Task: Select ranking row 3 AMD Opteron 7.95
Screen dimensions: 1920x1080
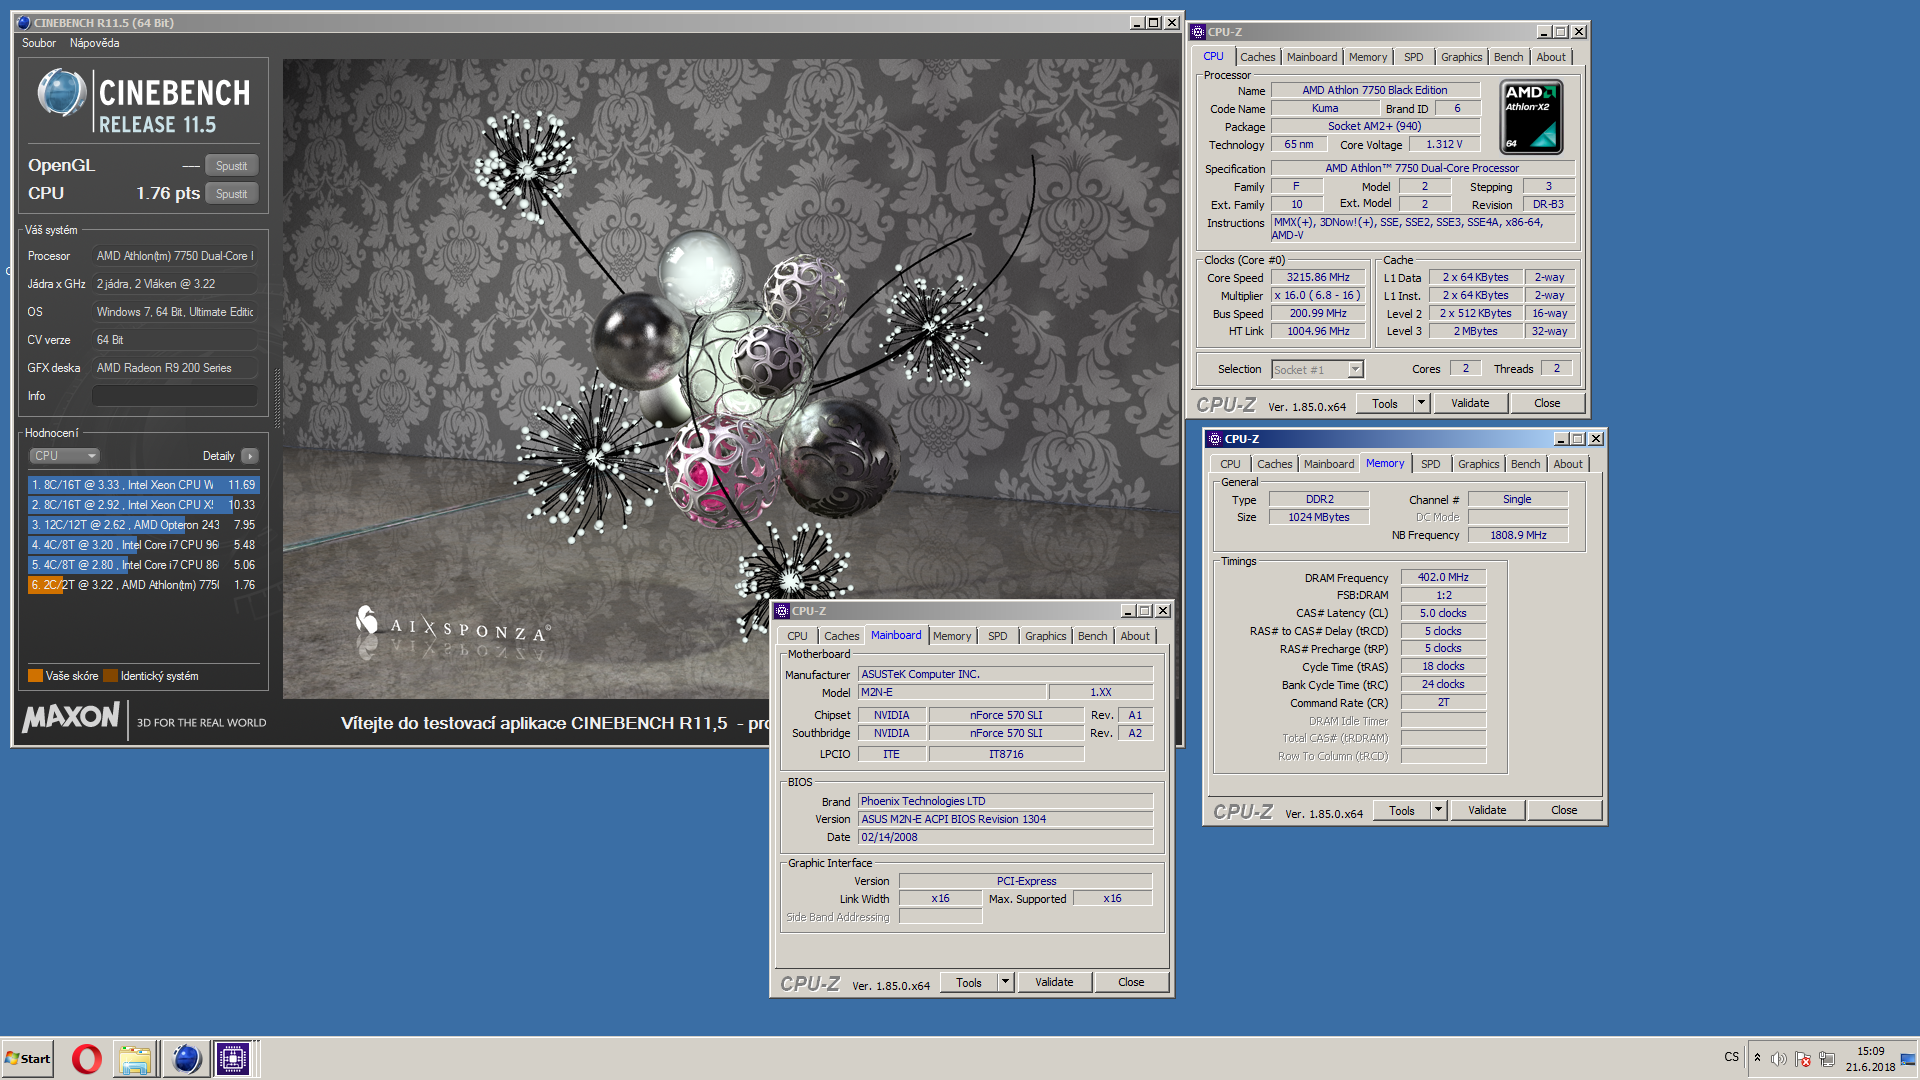Action: (x=143, y=525)
